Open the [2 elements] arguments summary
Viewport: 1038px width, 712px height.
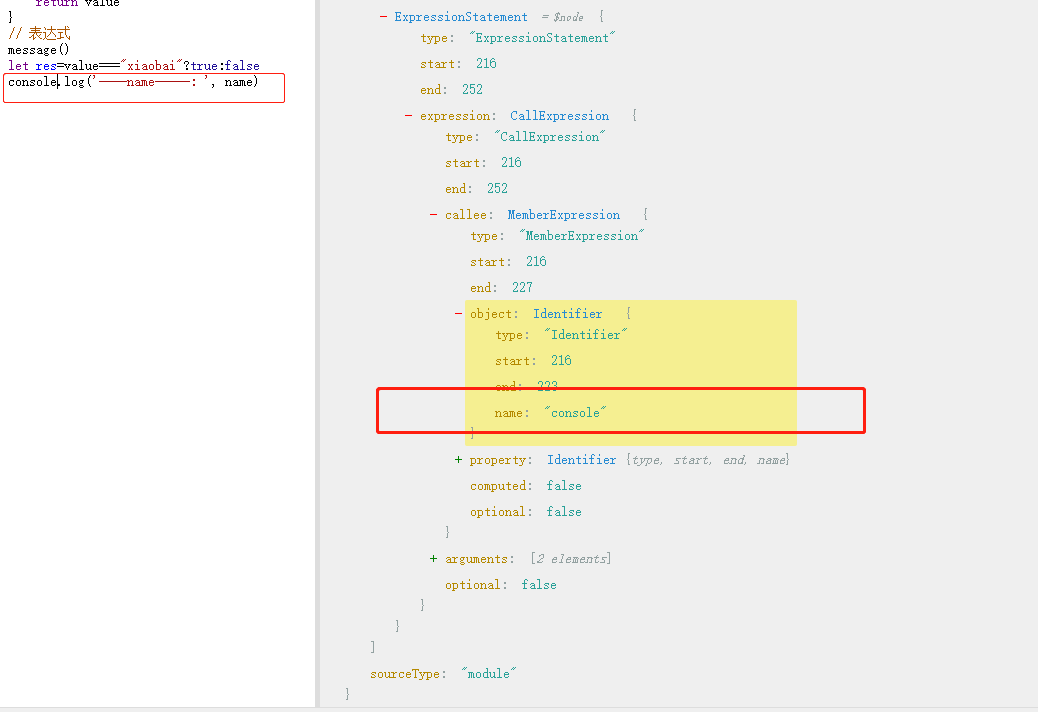(570, 559)
